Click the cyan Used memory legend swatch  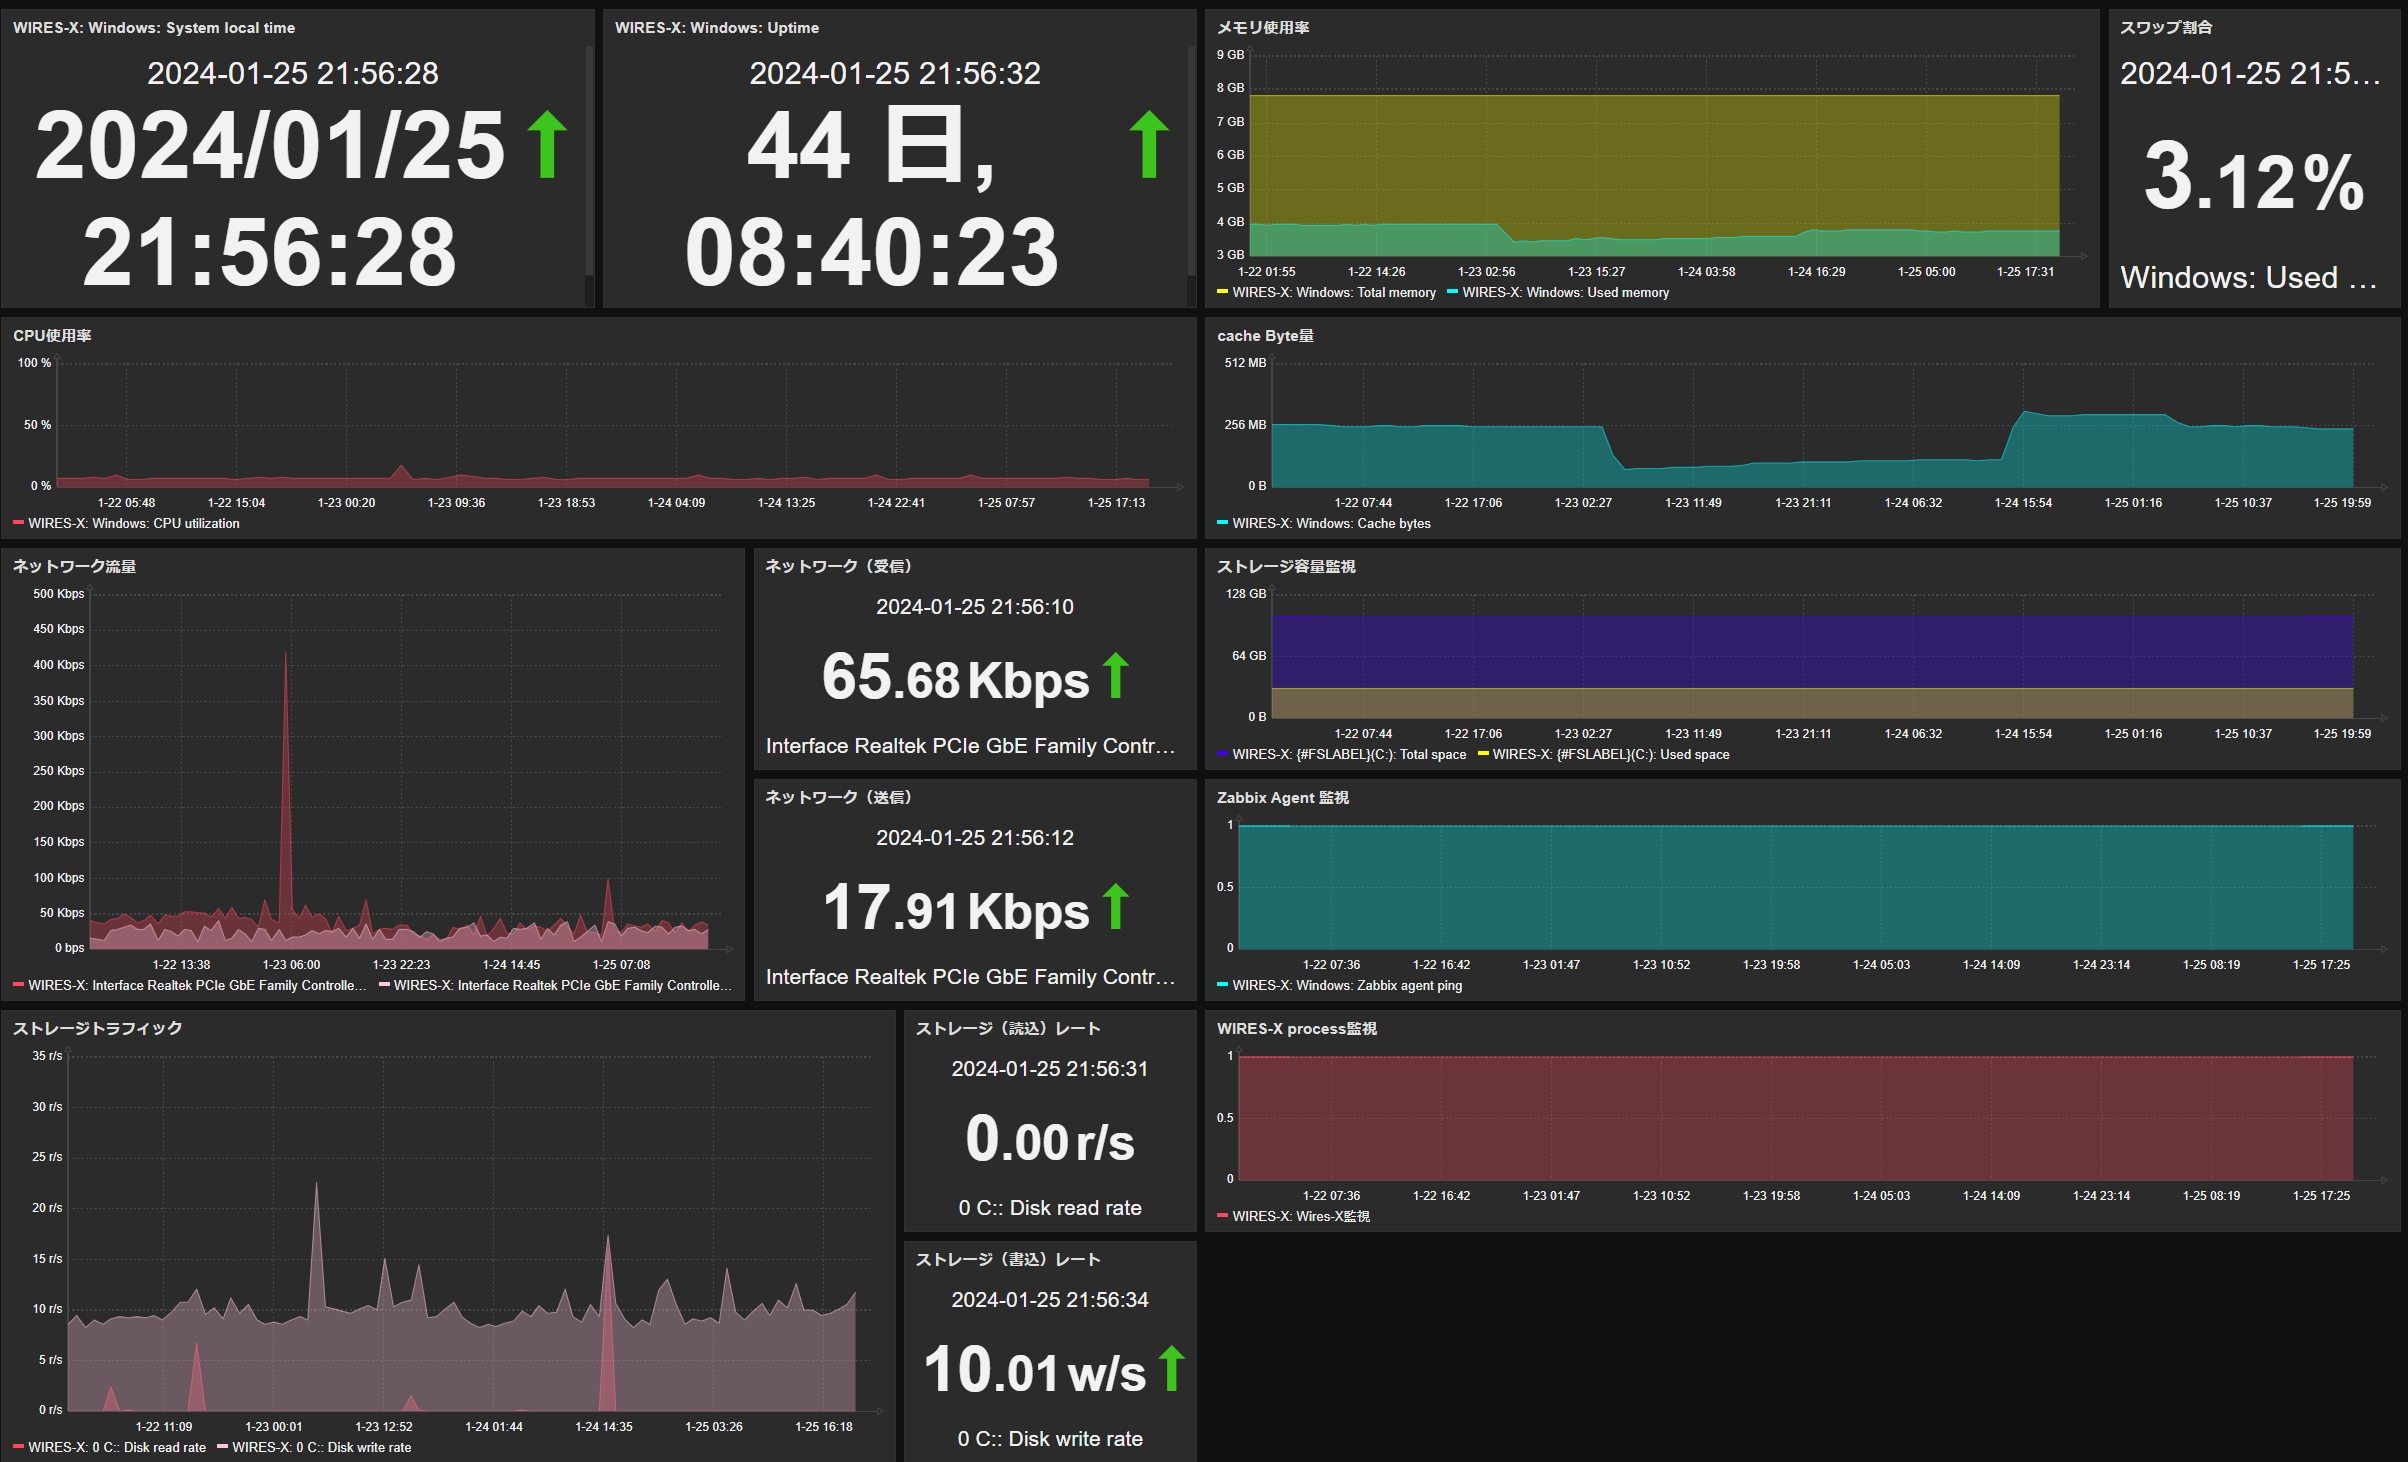click(1452, 292)
